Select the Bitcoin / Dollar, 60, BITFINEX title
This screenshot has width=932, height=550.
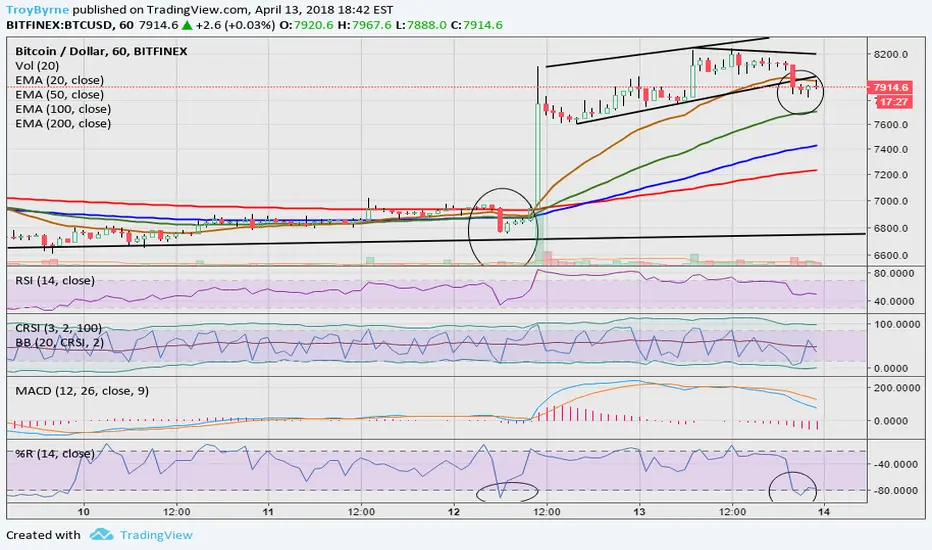coord(101,51)
